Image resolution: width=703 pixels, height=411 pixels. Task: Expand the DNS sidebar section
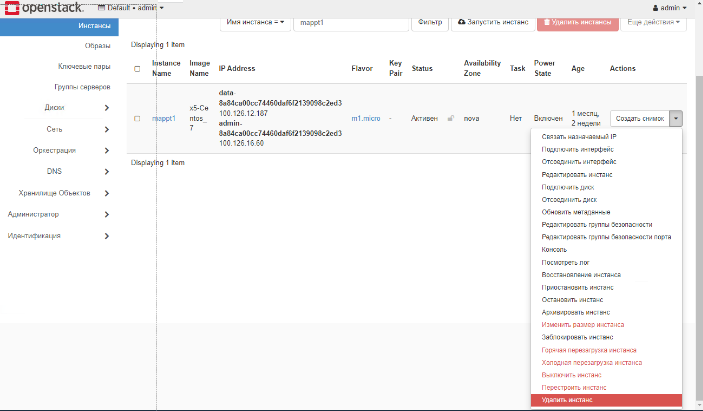[x=106, y=172]
